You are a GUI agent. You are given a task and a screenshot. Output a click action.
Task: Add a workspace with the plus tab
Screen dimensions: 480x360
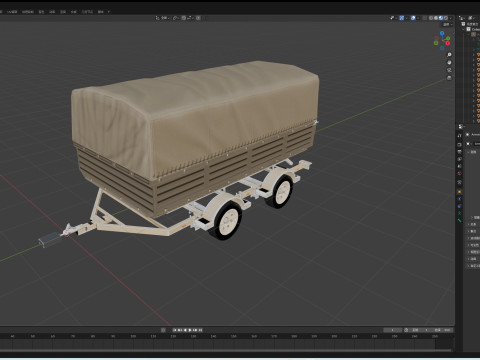109,12
